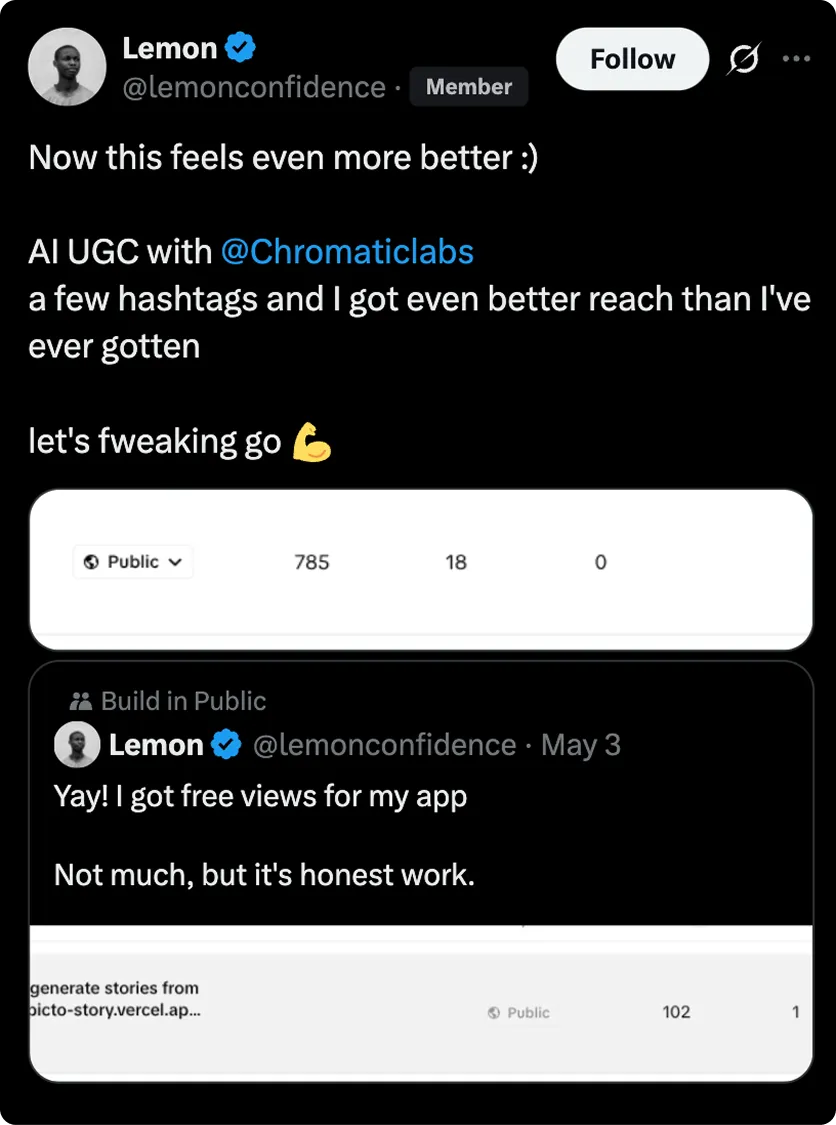
Task: Open the Build in Public community label
Action: pyautogui.click(x=184, y=701)
